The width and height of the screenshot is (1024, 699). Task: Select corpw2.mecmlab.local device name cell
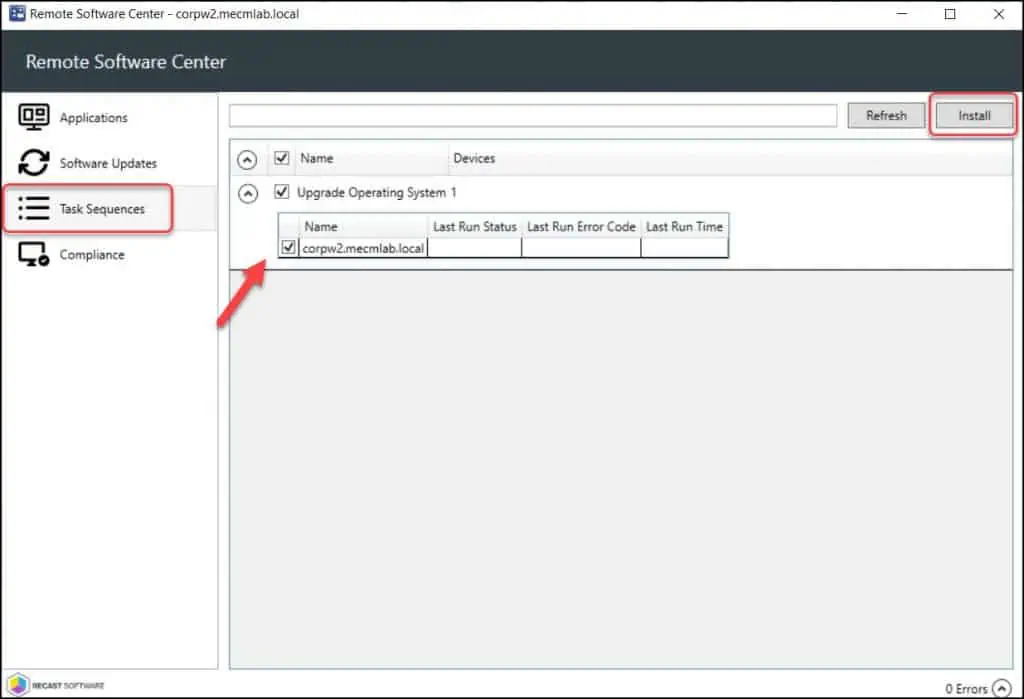pyautogui.click(x=363, y=248)
